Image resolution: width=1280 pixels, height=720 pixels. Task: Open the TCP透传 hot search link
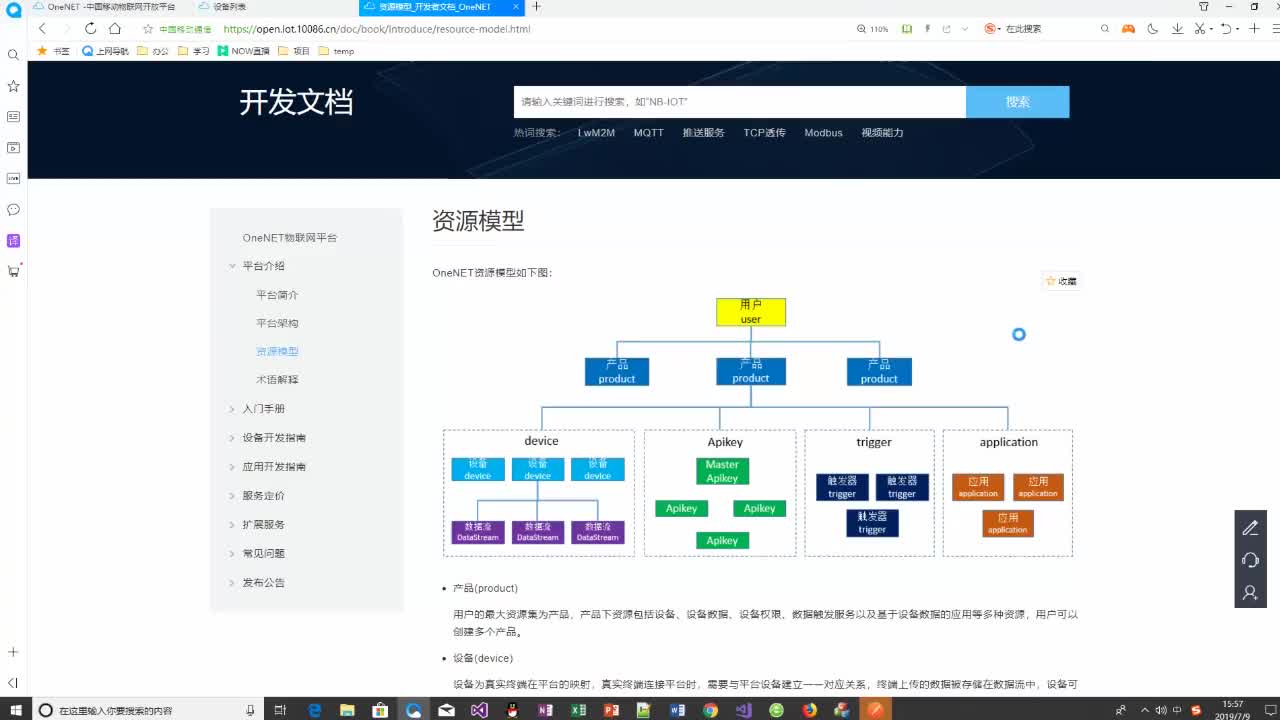tap(764, 133)
